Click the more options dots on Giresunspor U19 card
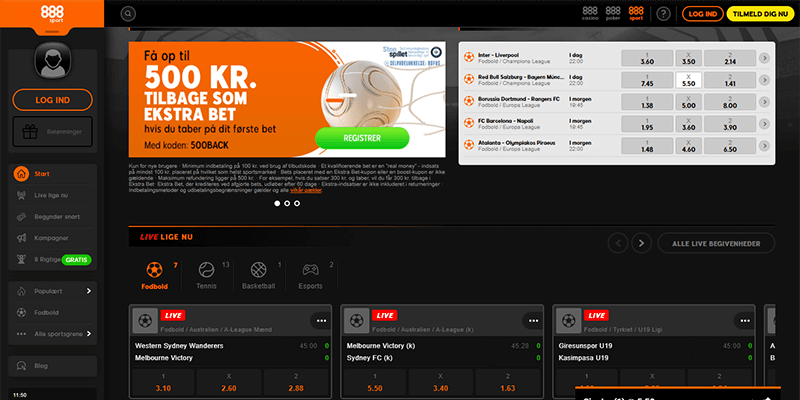The image size is (800, 400). (745, 320)
